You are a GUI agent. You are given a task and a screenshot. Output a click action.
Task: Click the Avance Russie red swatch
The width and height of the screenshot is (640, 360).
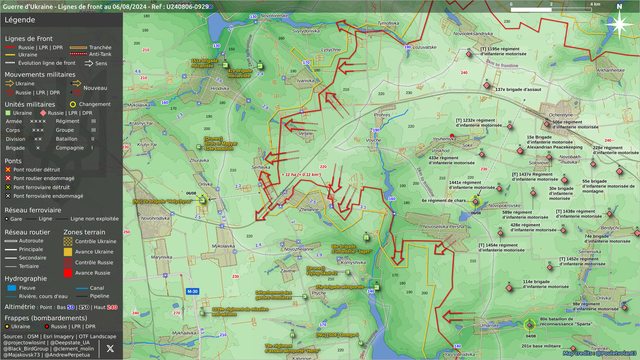point(68,273)
